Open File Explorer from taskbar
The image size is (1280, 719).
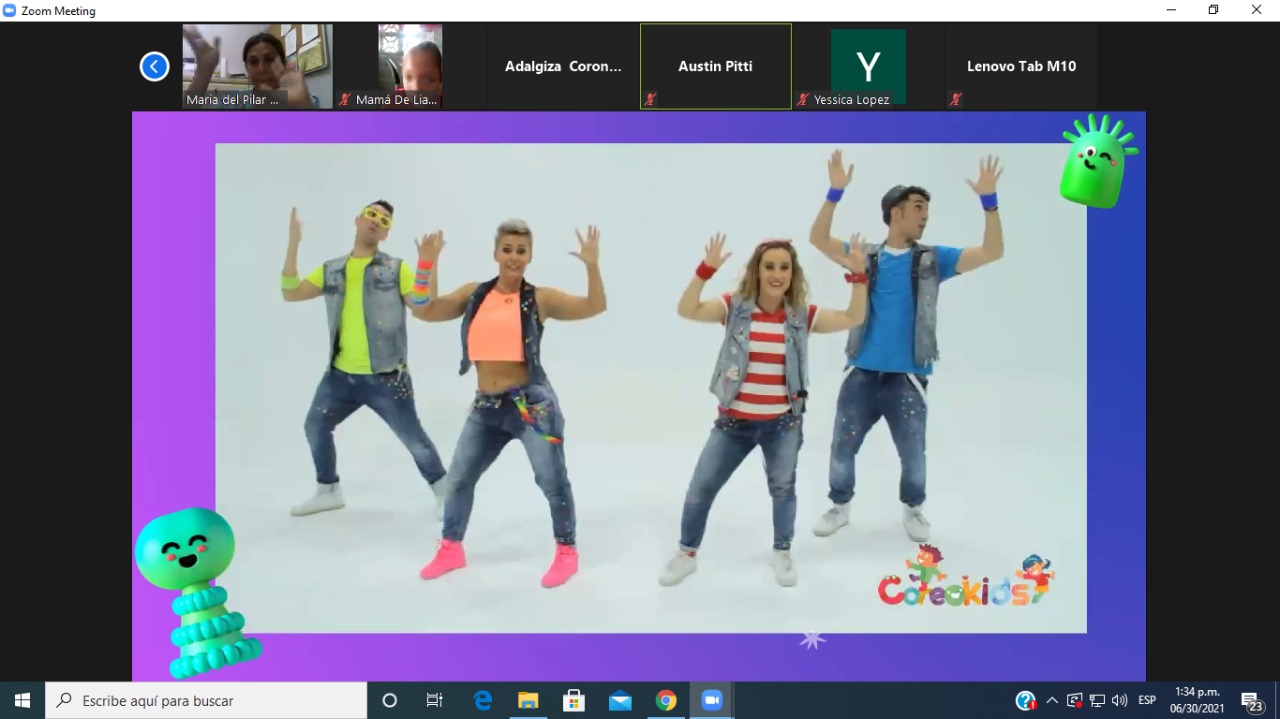(528, 700)
